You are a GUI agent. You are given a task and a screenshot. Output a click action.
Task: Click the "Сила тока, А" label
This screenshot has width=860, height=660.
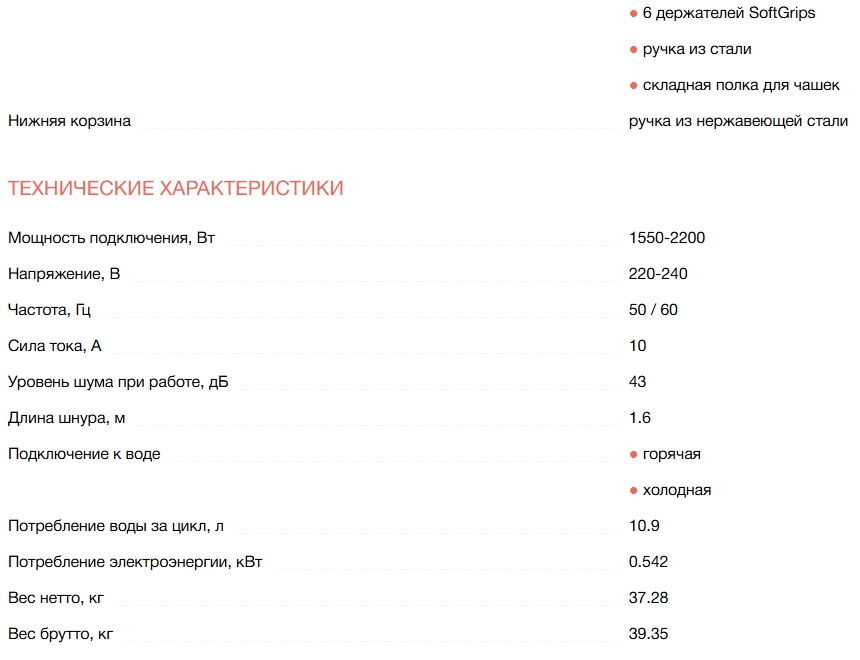point(55,346)
